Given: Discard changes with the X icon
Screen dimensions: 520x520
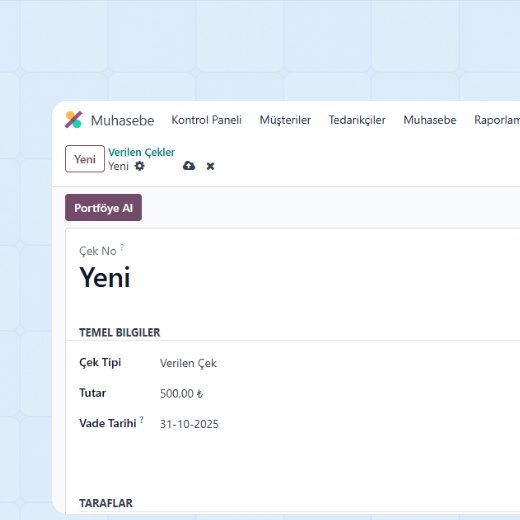Looking at the screenshot, I should [x=210, y=166].
